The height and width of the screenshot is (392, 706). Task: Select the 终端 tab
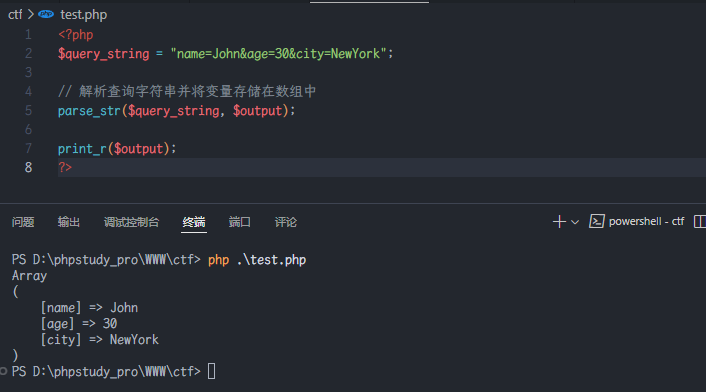(x=194, y=222)
